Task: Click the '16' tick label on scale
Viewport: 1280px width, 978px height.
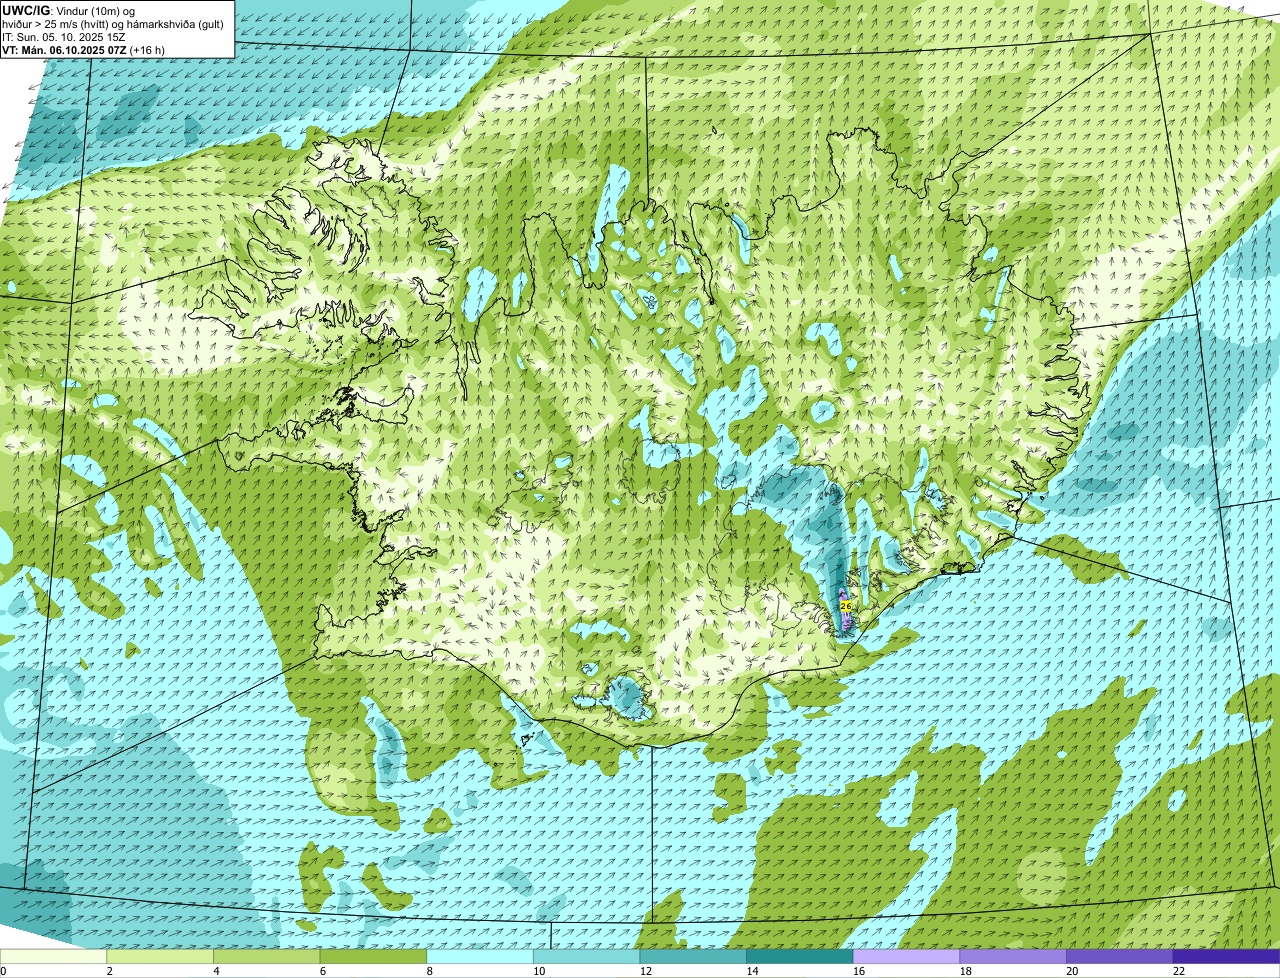Action: (859, 970)
